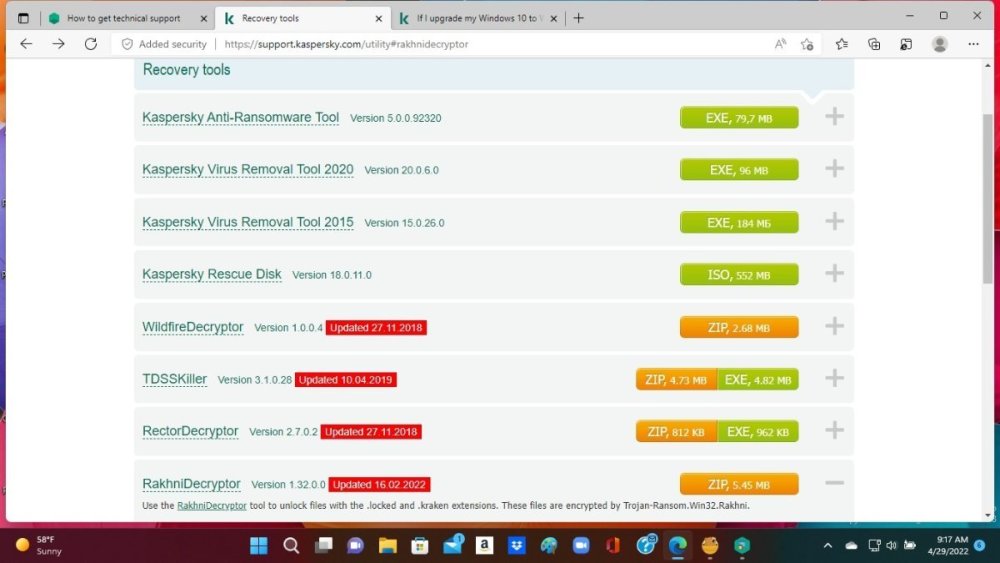
Task: Click the page vertical scrollbar thumb
Action: click(988, 199)
